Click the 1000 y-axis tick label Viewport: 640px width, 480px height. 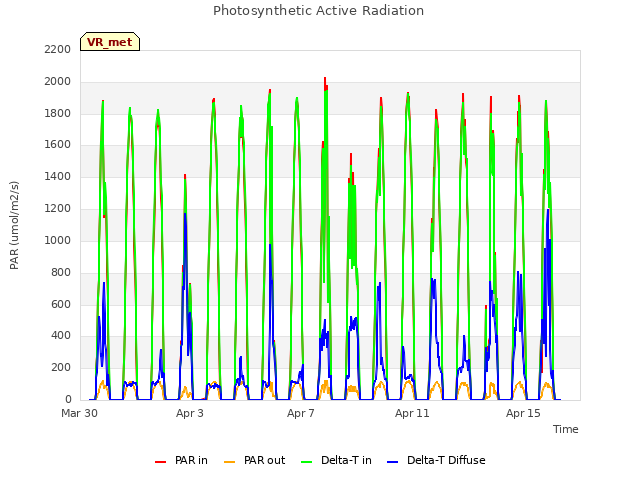(x=58, y=240)
